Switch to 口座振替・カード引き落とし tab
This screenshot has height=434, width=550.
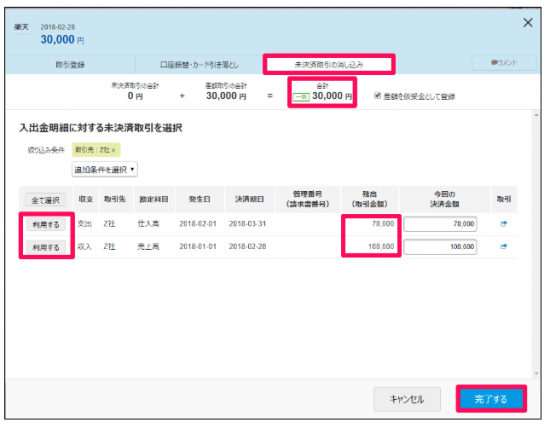tap(199, 65)
